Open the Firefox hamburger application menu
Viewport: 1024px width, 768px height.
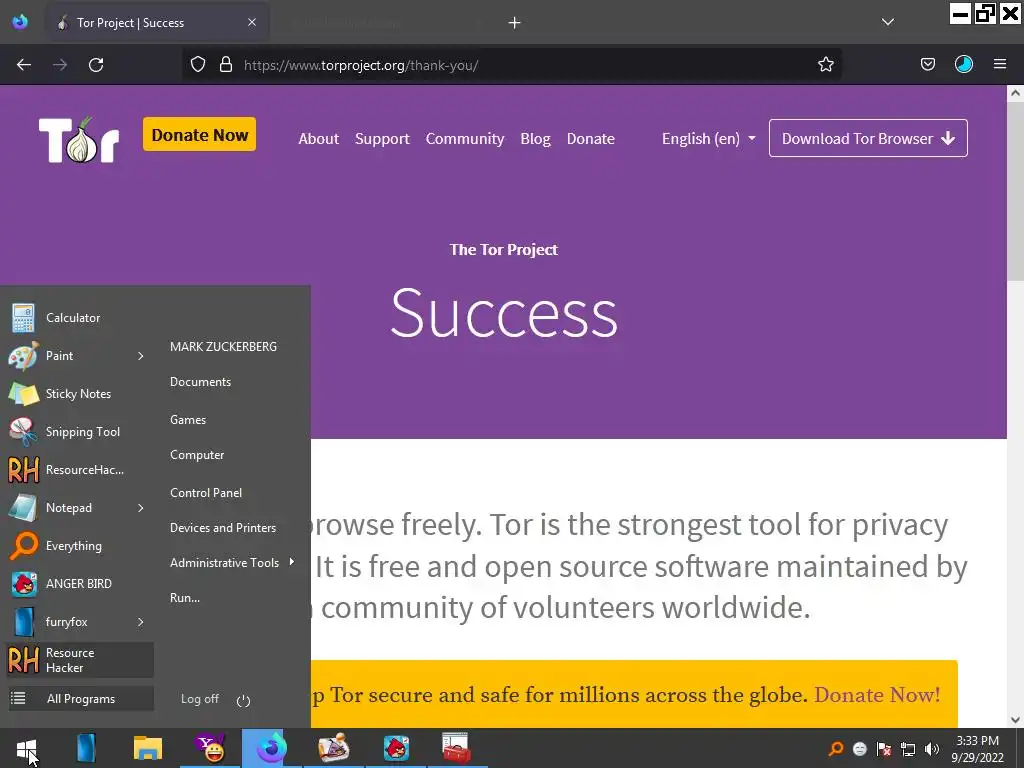pyautogui.click(x=999, y=65)
